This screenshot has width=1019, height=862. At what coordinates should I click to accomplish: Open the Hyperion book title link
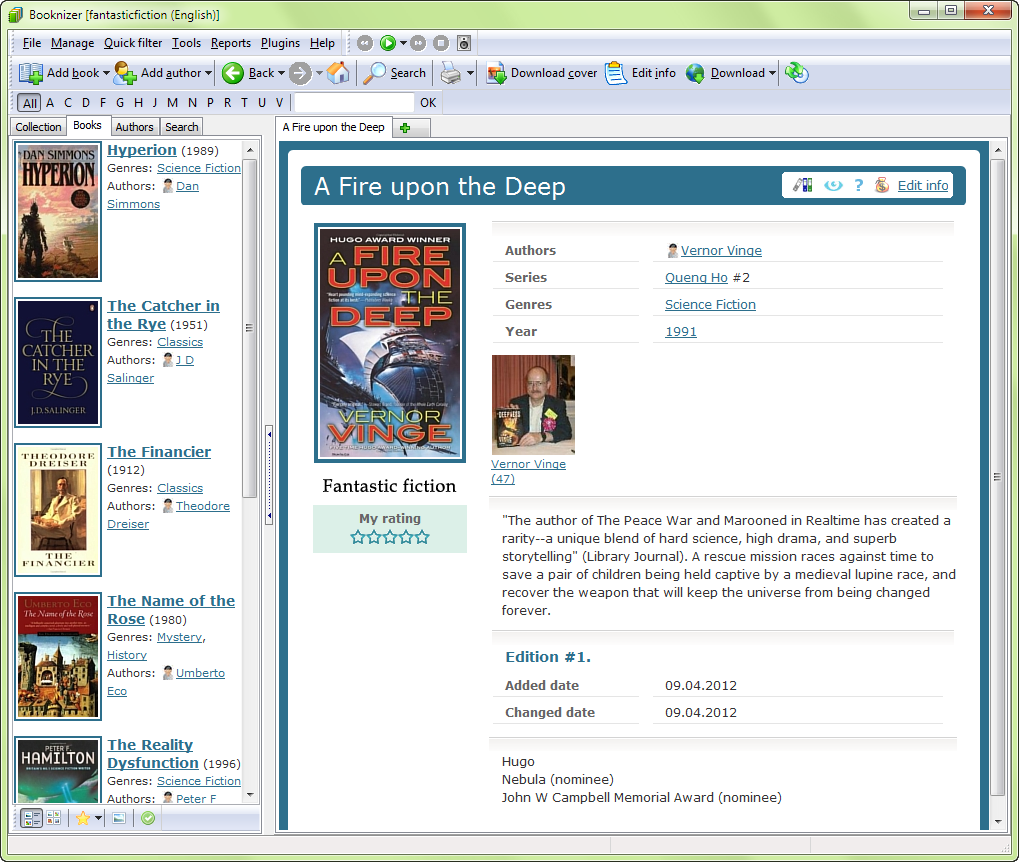142,150
